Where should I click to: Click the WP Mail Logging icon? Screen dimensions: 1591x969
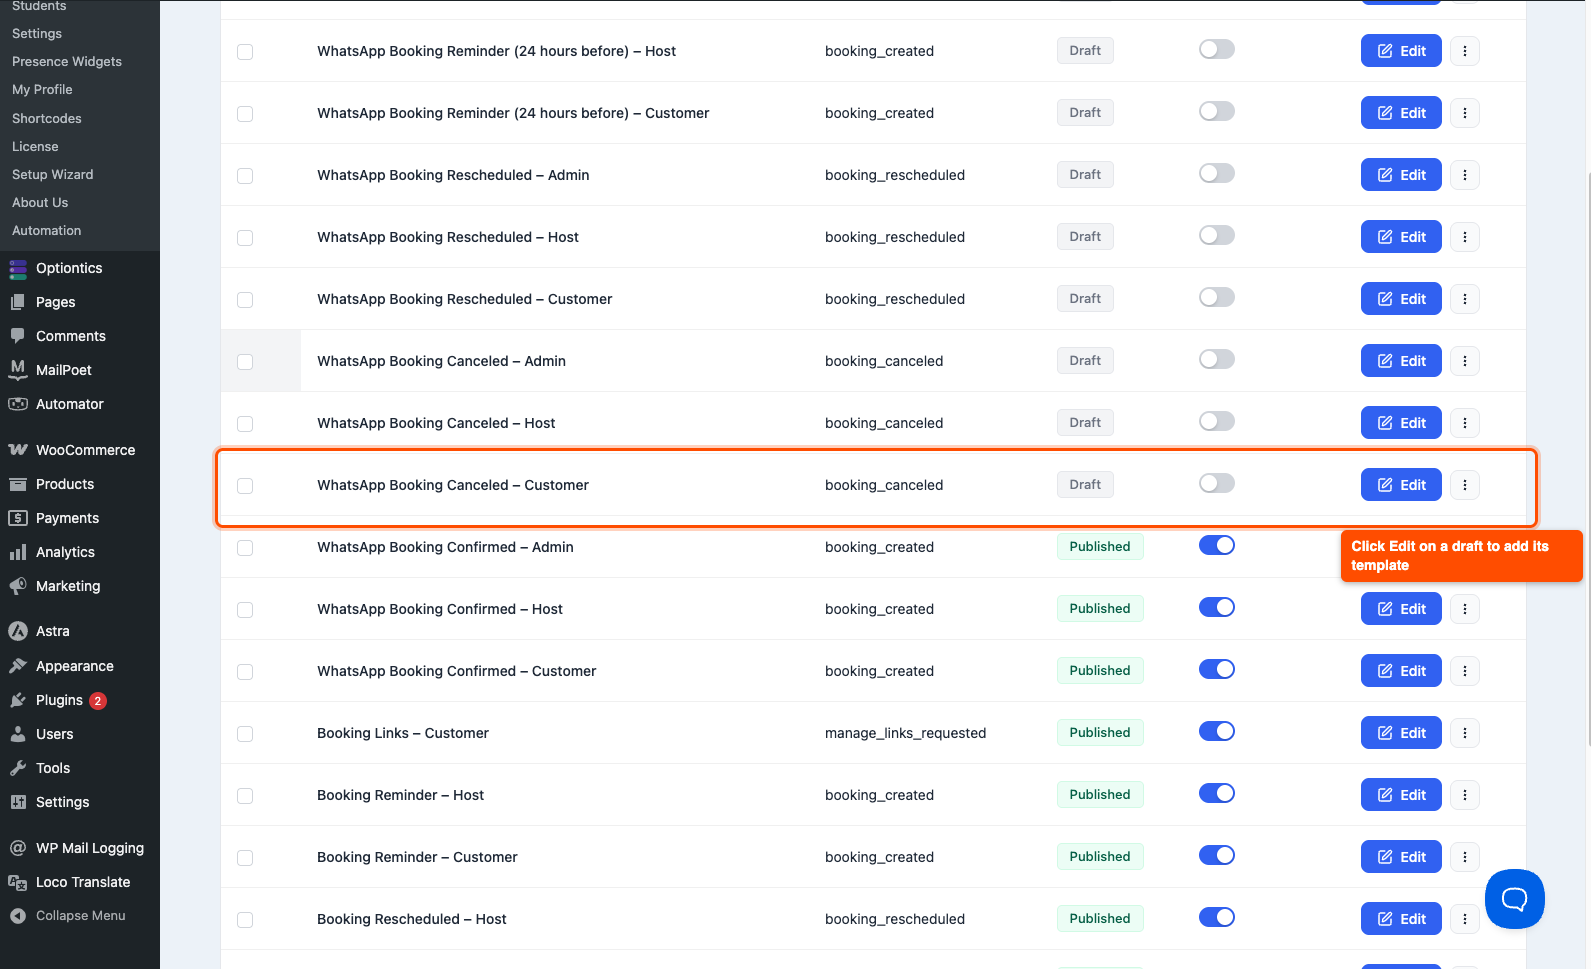coord(18,848)
